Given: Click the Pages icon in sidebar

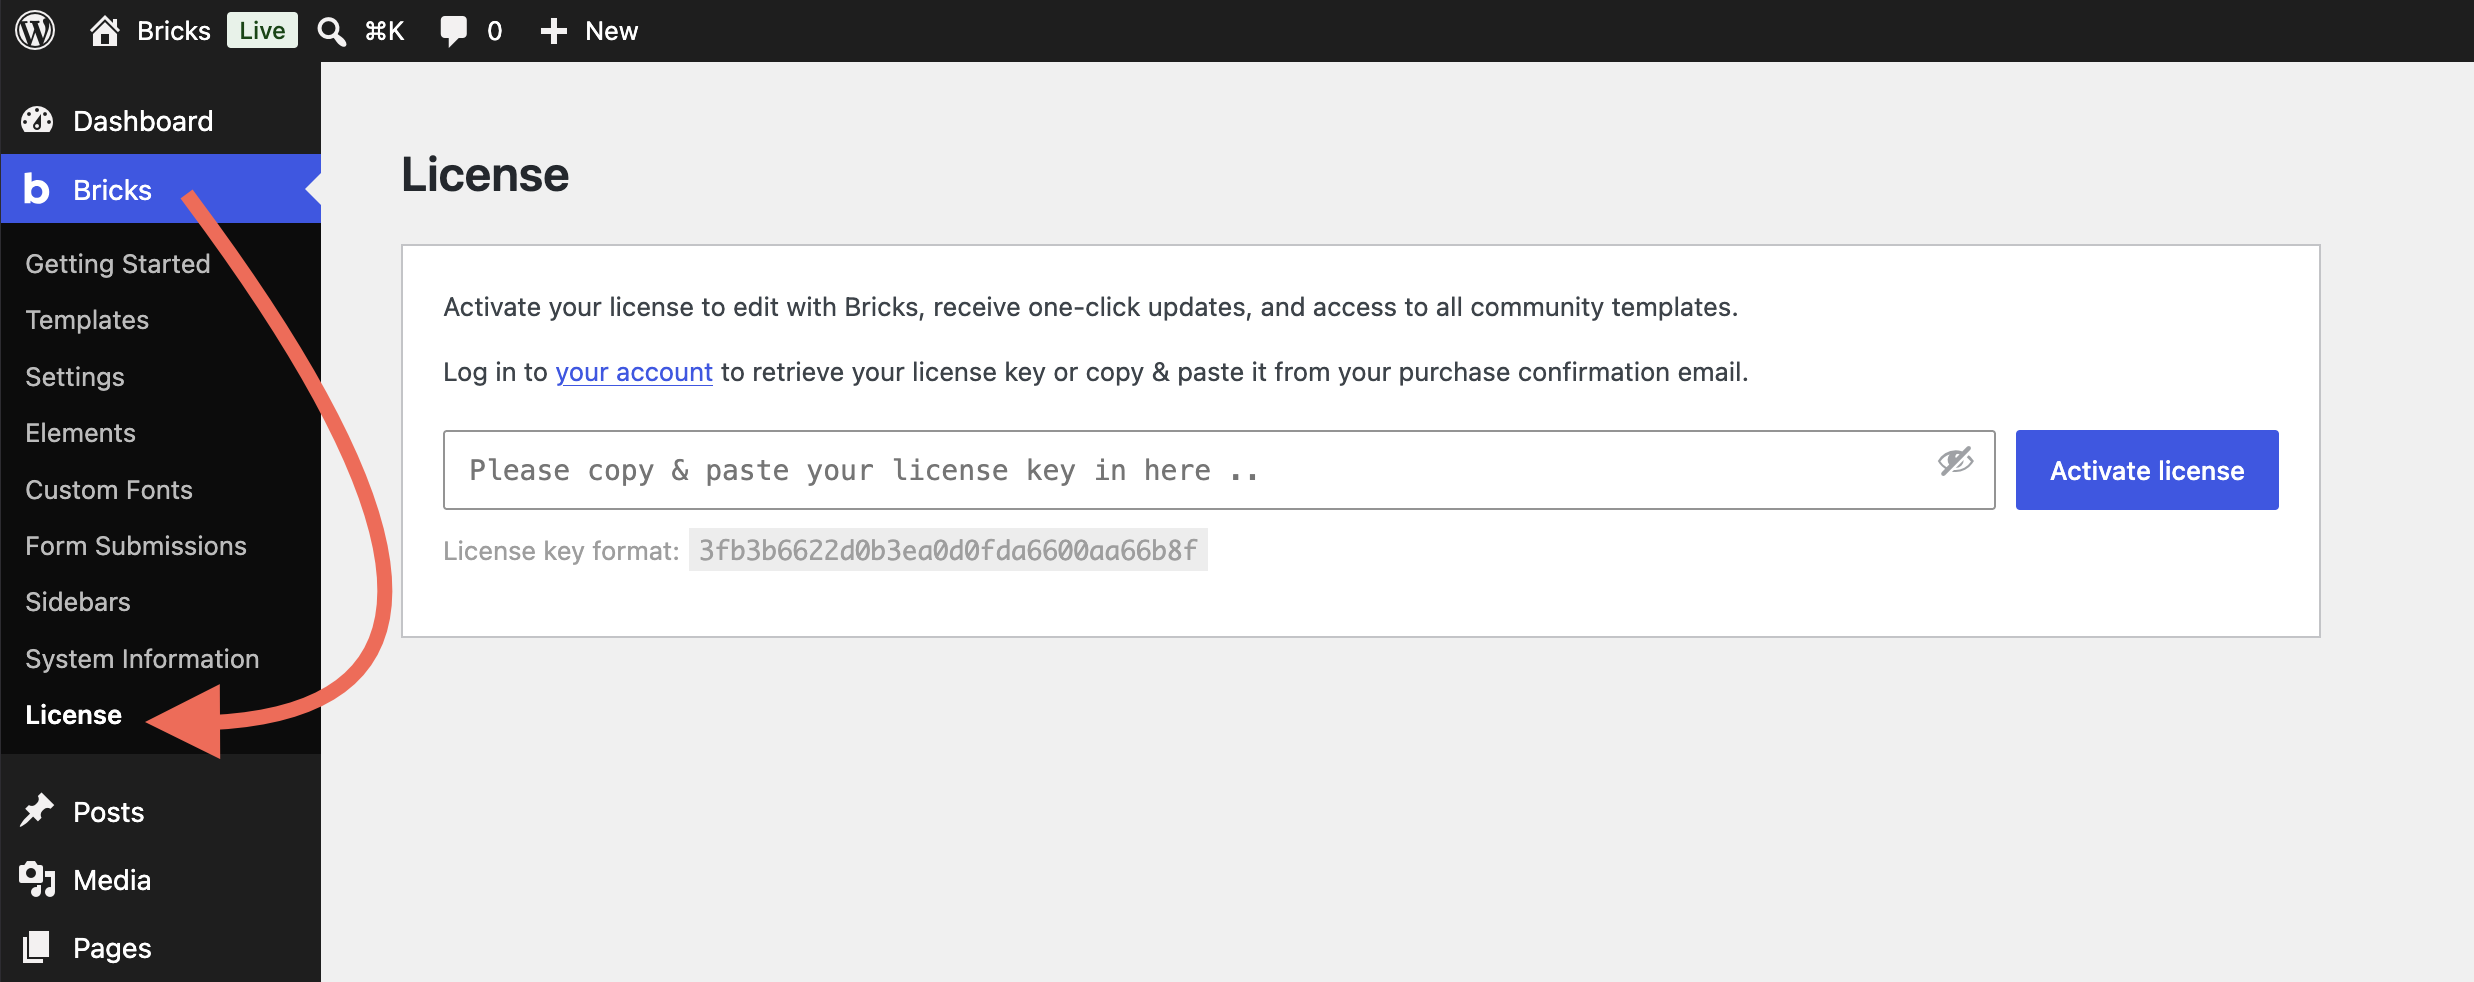Looking at the screenshot, I should (37, 947).
